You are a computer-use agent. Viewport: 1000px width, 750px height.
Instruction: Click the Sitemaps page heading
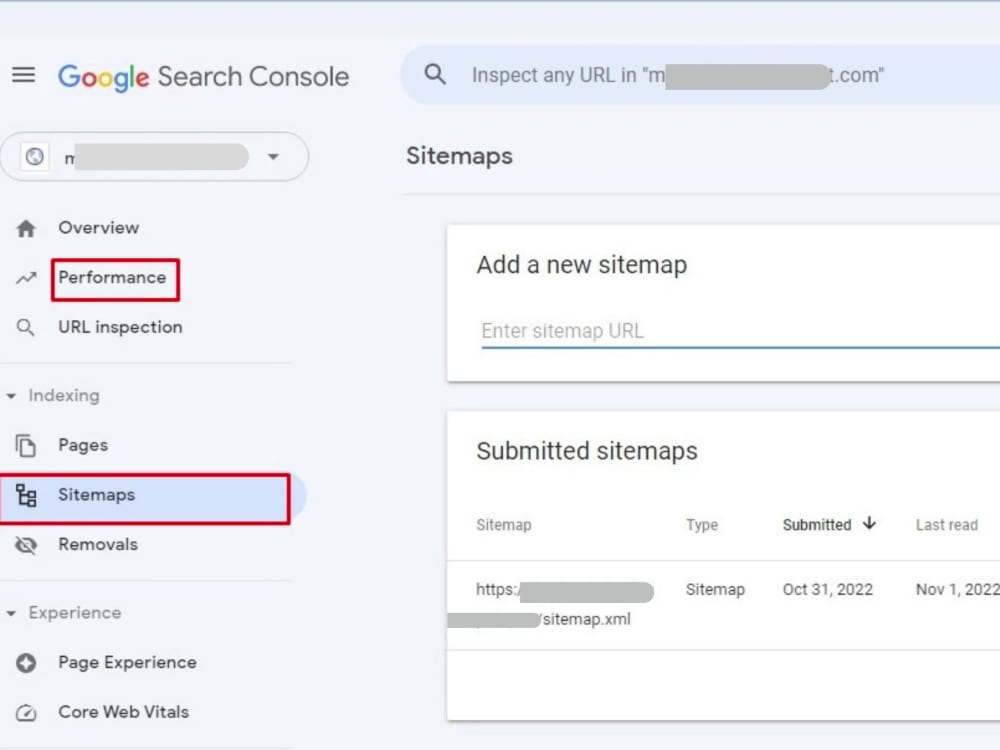pyautogui.click(x=459, y=156)
